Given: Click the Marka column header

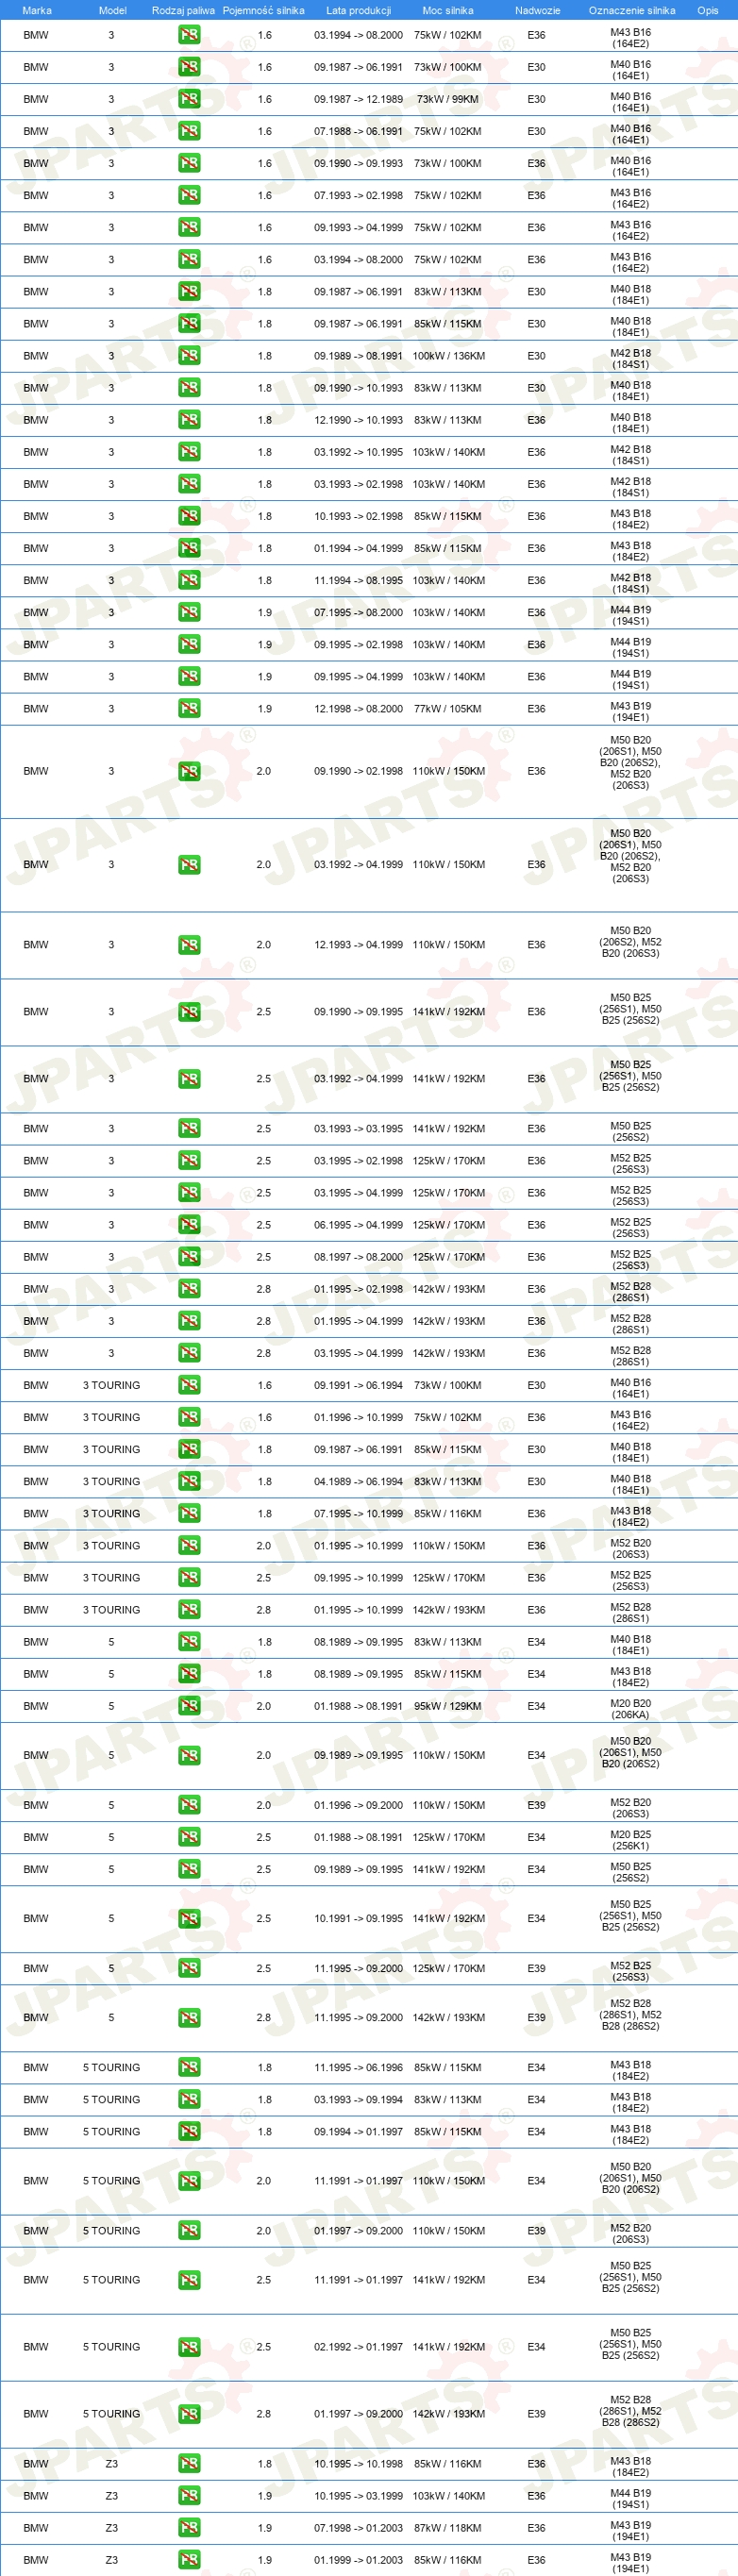Looking at the screenshot, I should tap(37, 10).
